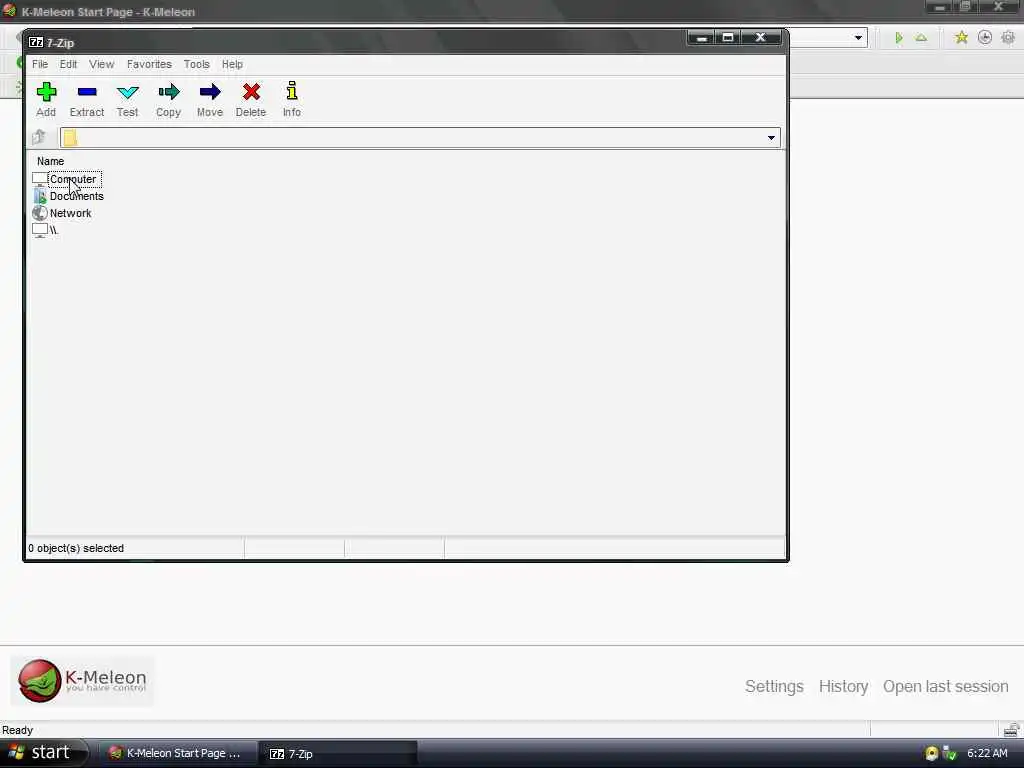Click the red Delete X icon
The width and height of the screenshot is (1024, 768).
pos(251,92)
